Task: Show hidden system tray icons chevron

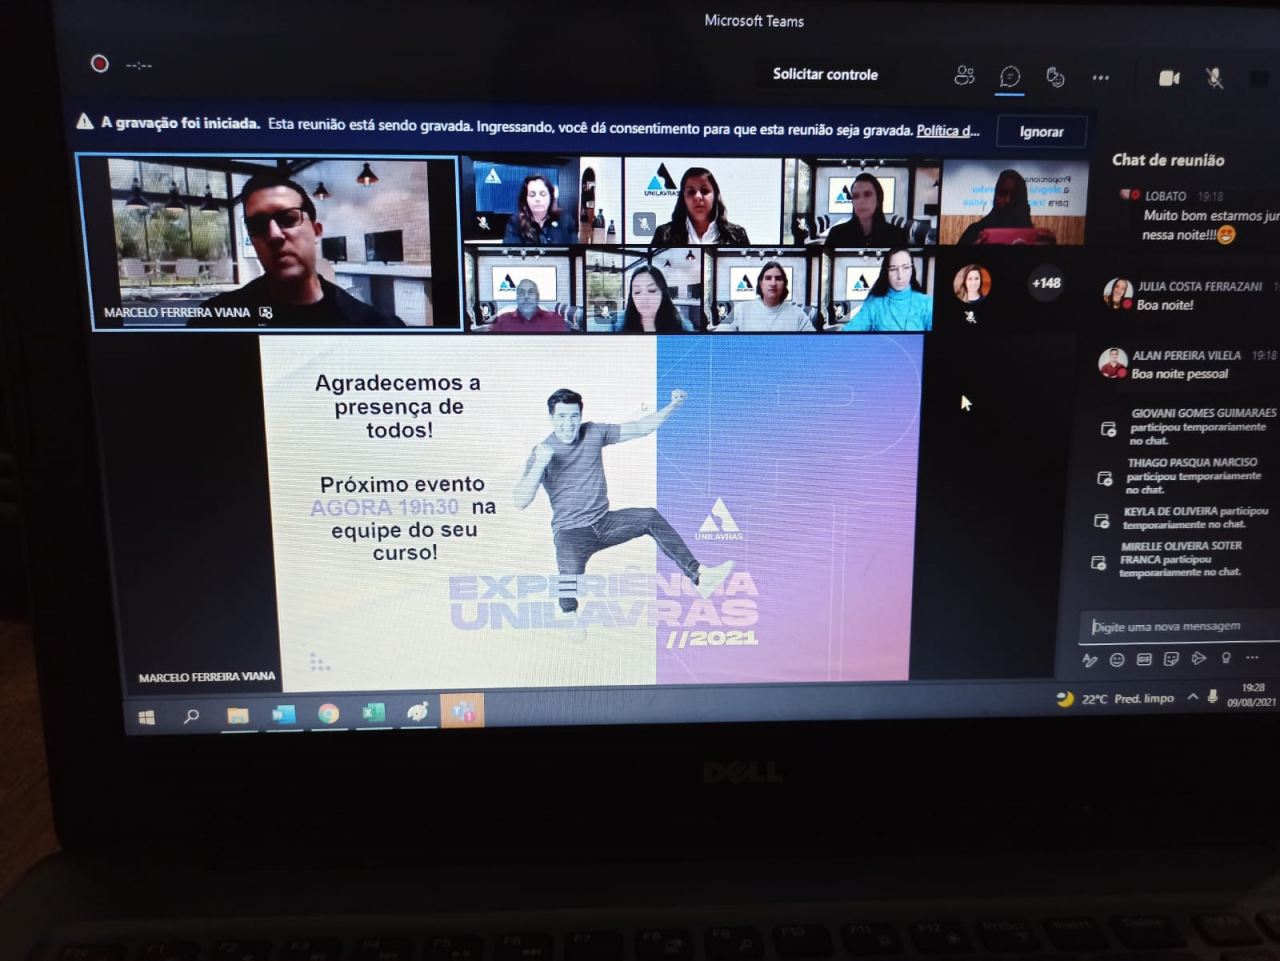Action: 1192,697
